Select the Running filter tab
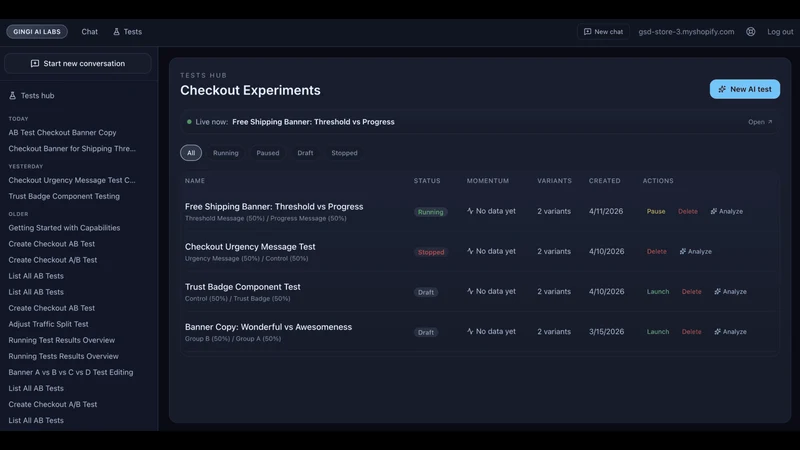Image resolution: width=800 pixels, height=450 pixels. click(x=226, y=153)
